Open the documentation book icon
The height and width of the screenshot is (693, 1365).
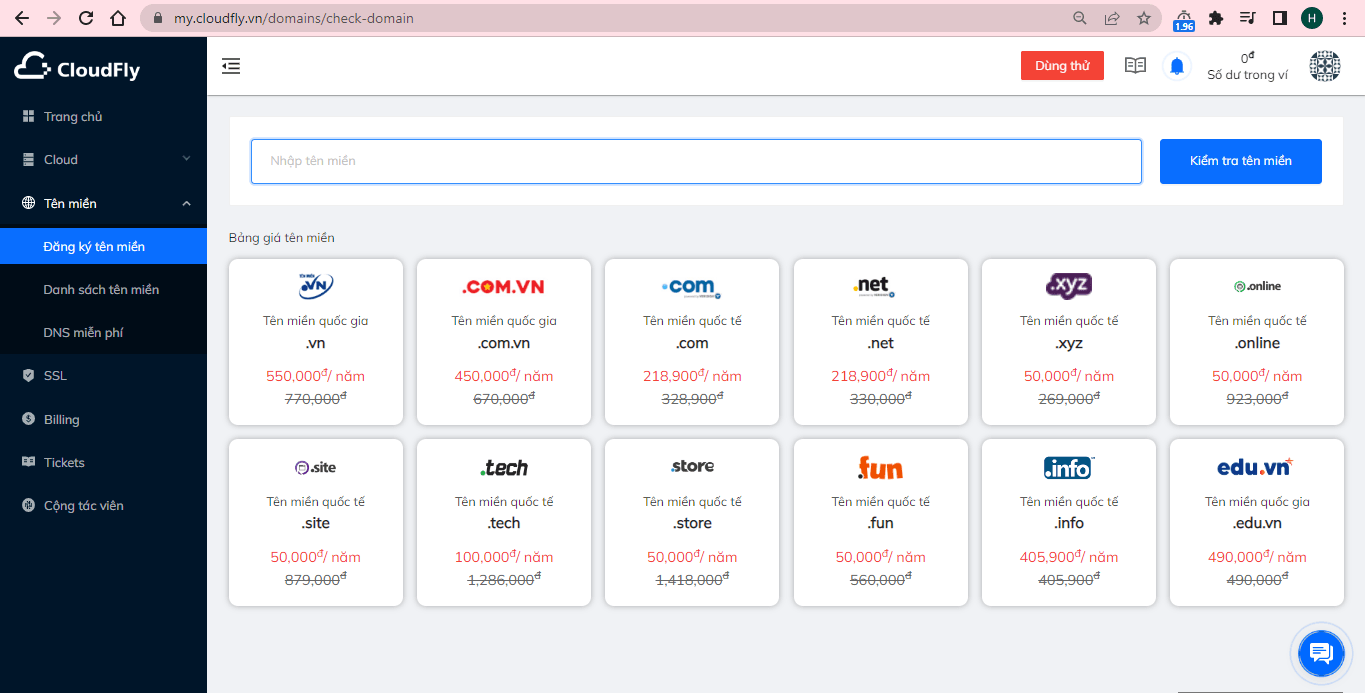coord(1135,66)
